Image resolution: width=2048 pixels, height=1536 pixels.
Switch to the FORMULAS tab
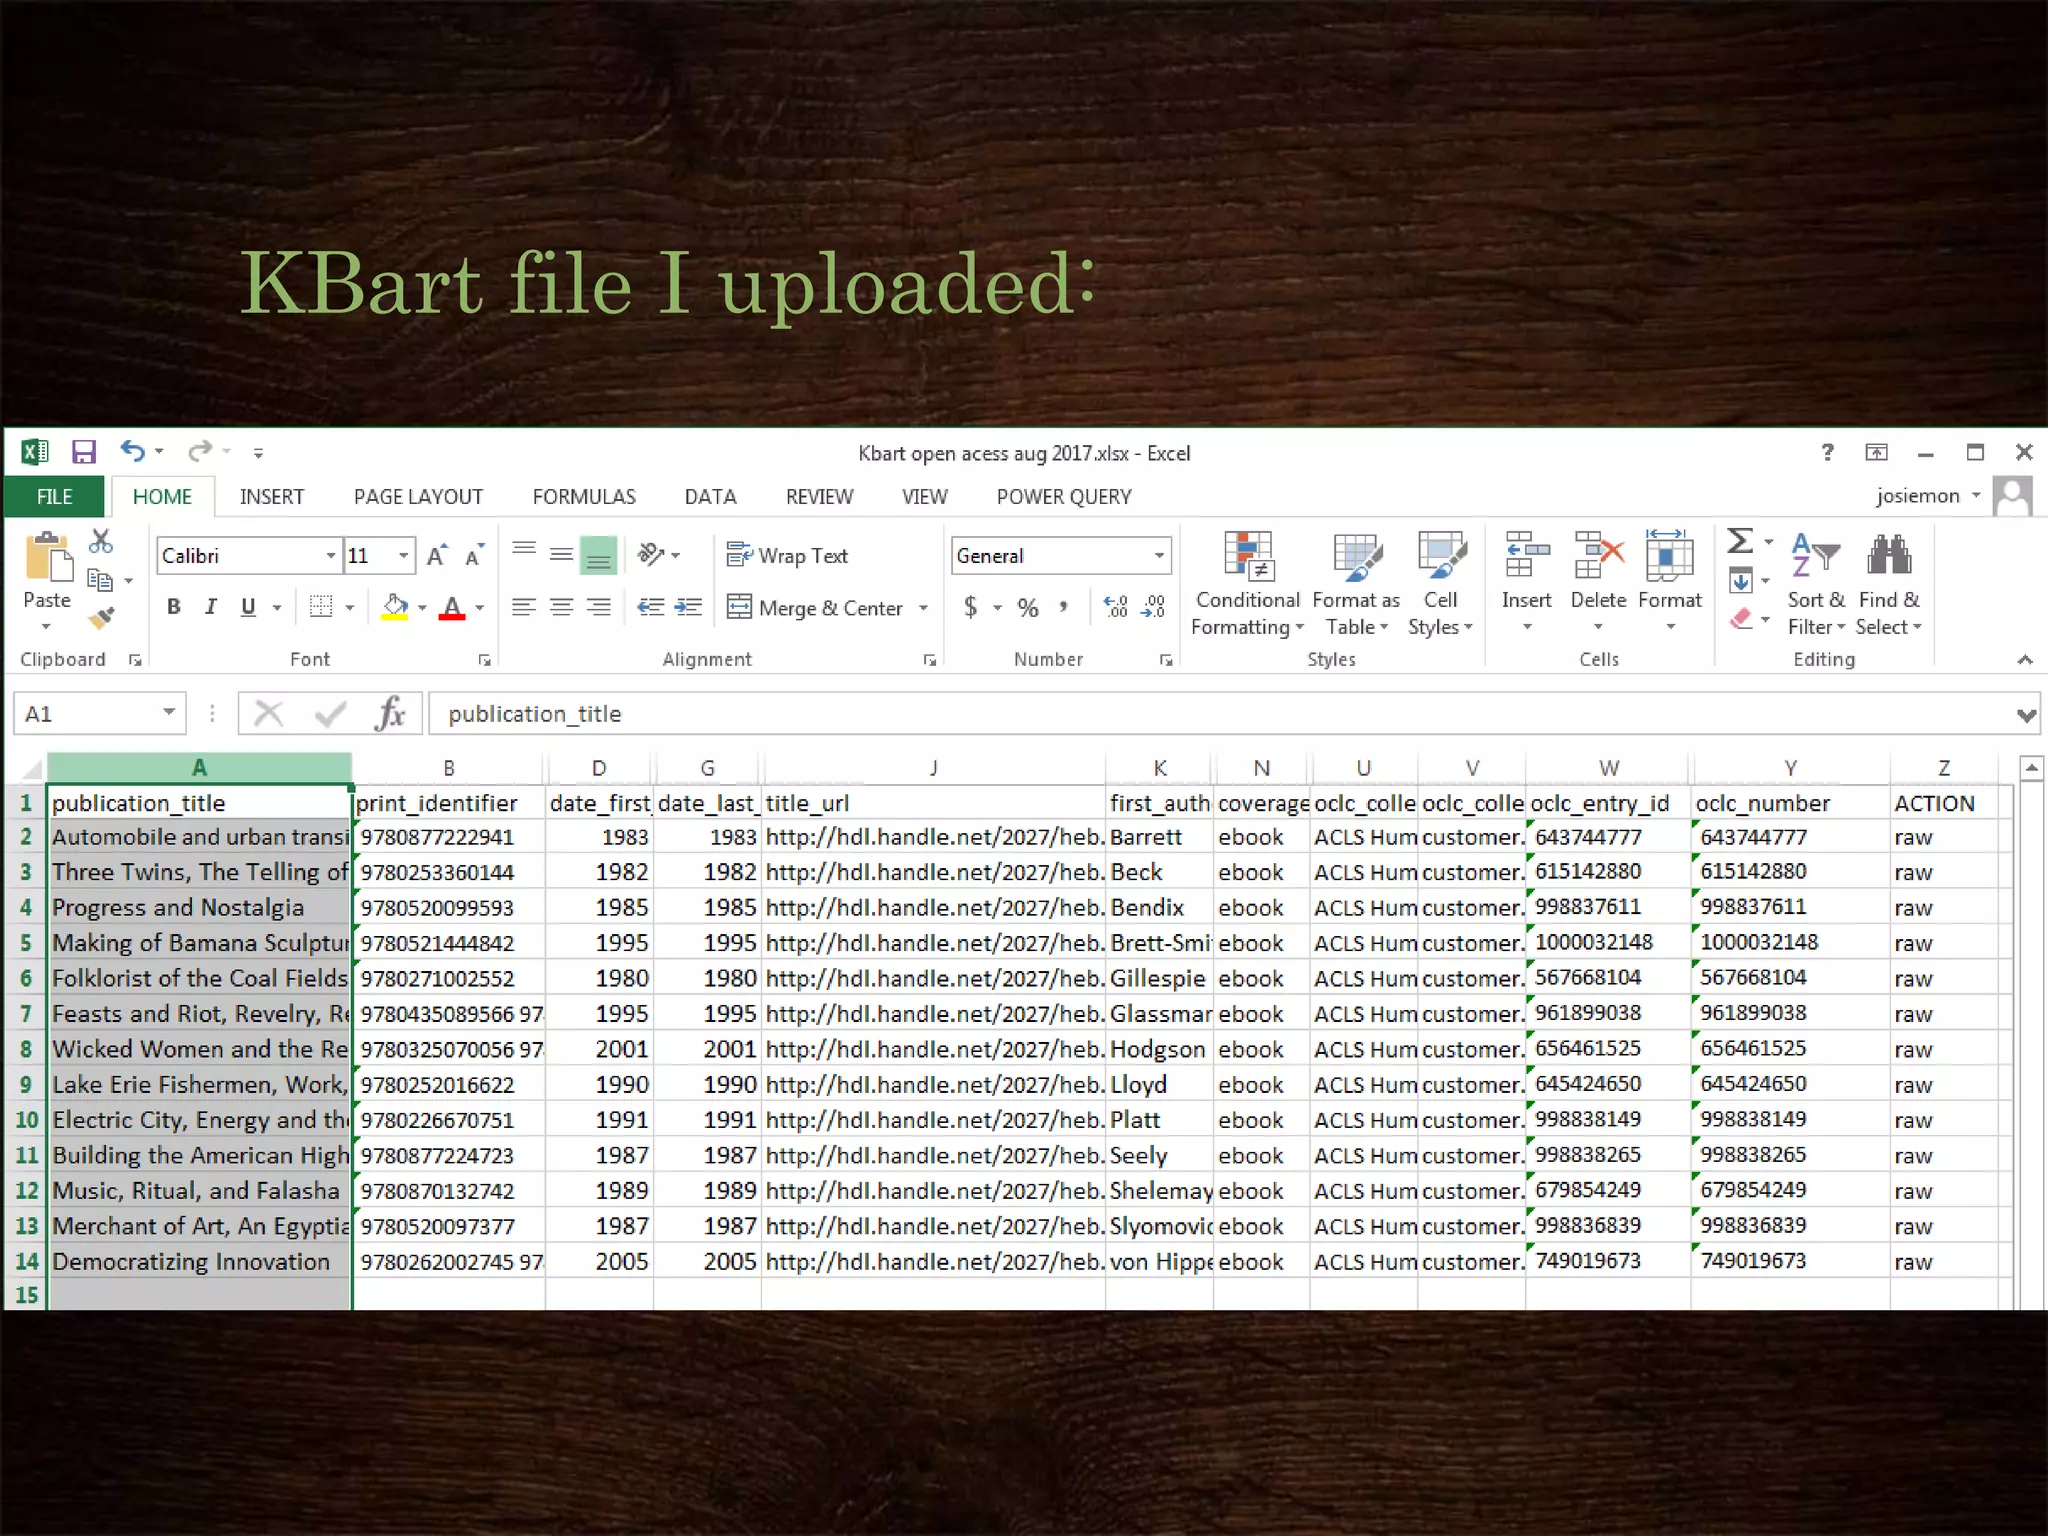[x=584, y=497]
